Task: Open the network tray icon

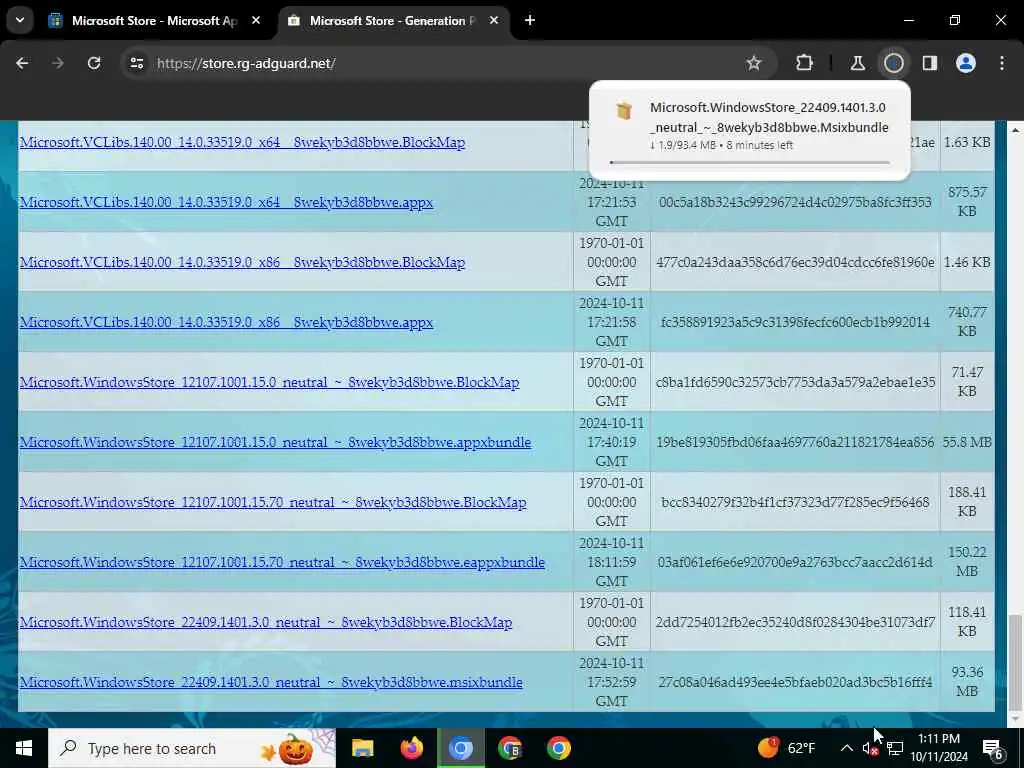Action: coord(895,749)
